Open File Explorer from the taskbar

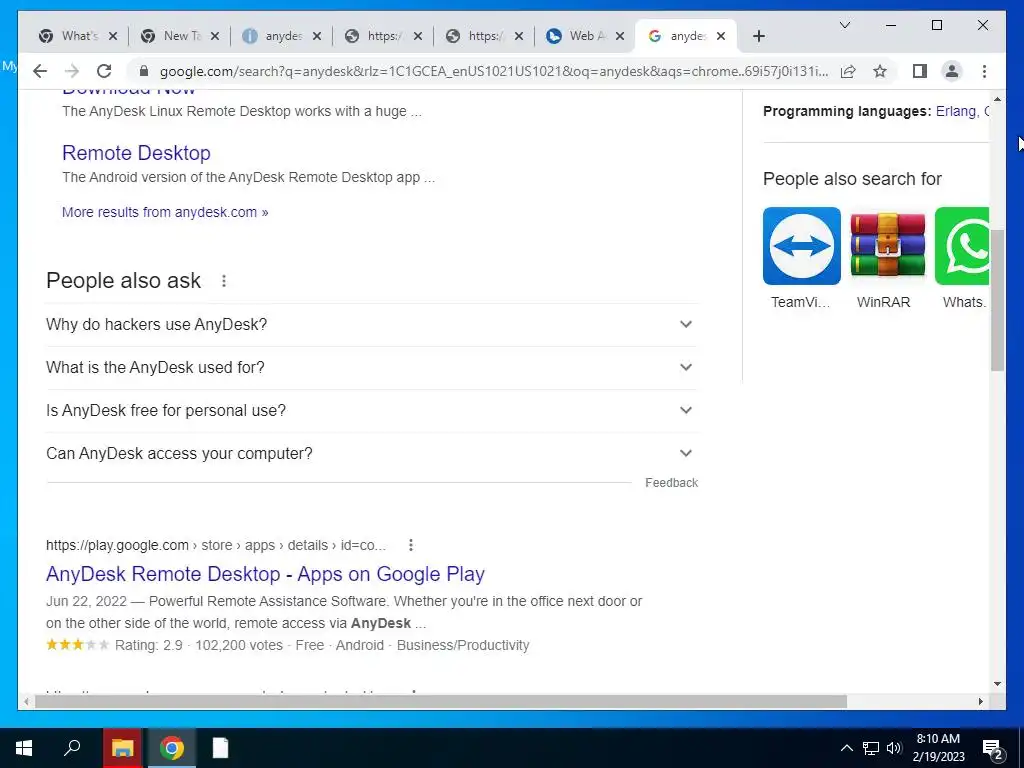[122, 748]
